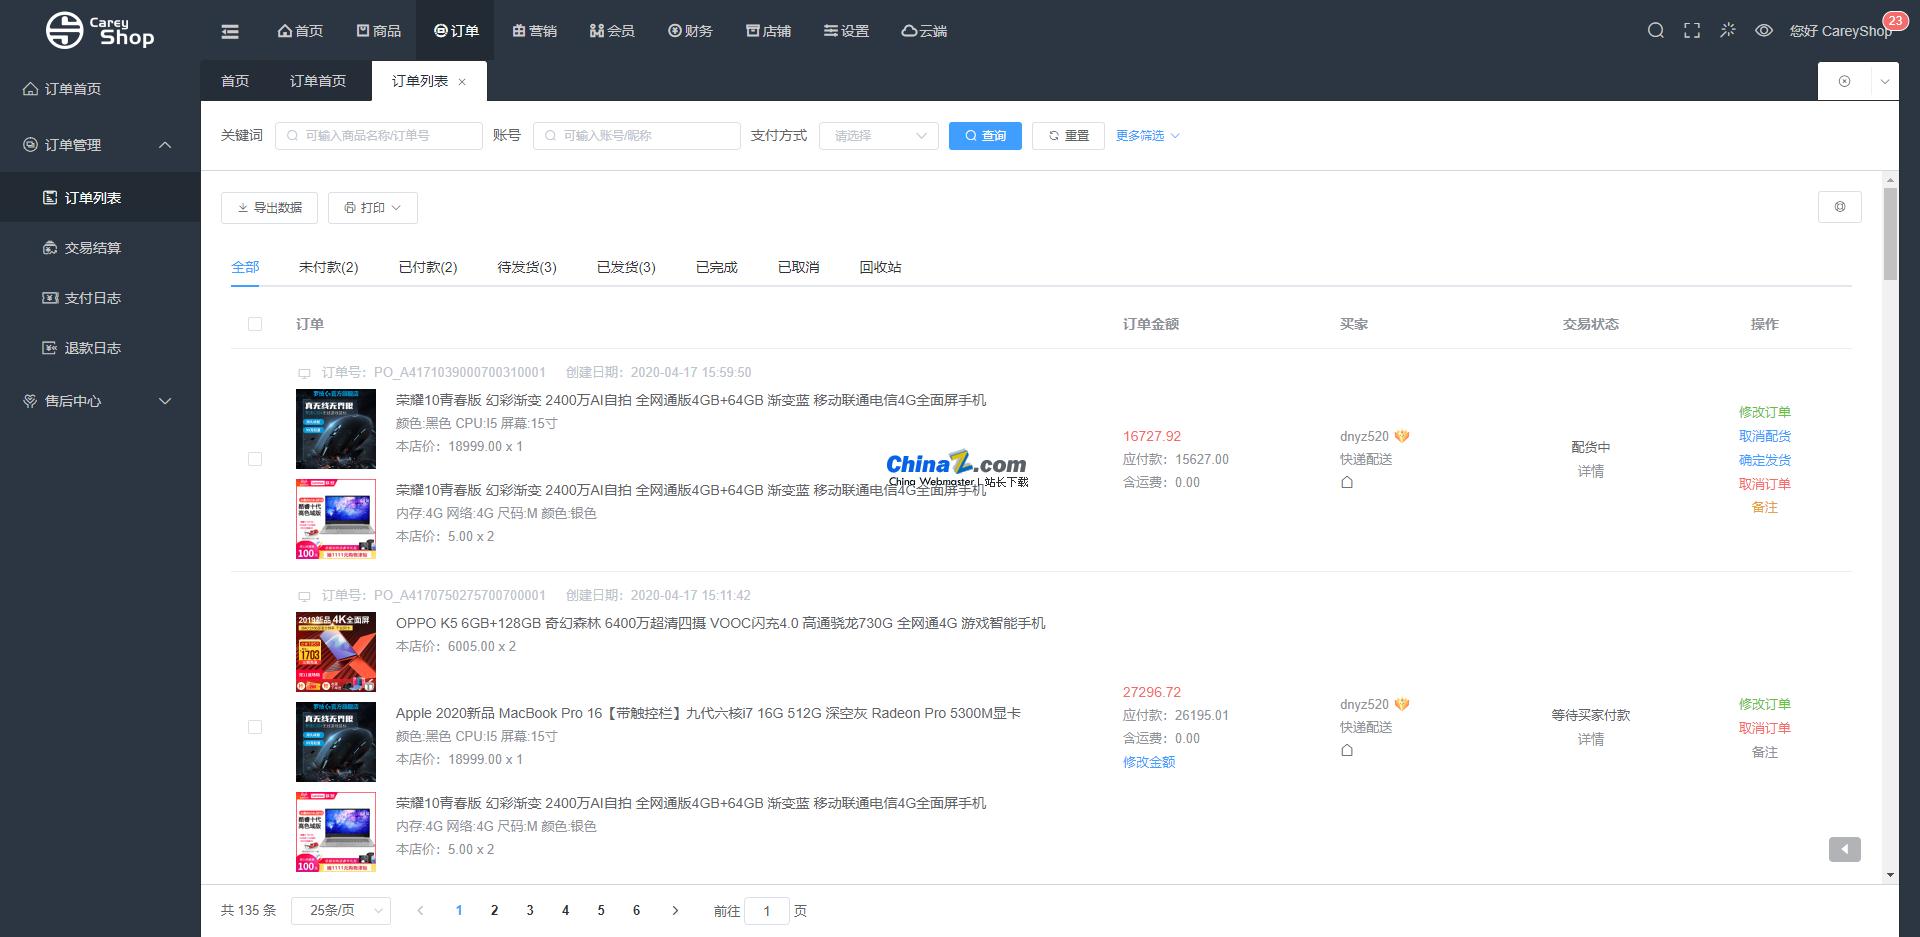Go to previous page arrow in pagination
This screenshot has width=1920, height=937.
[420, 910]
